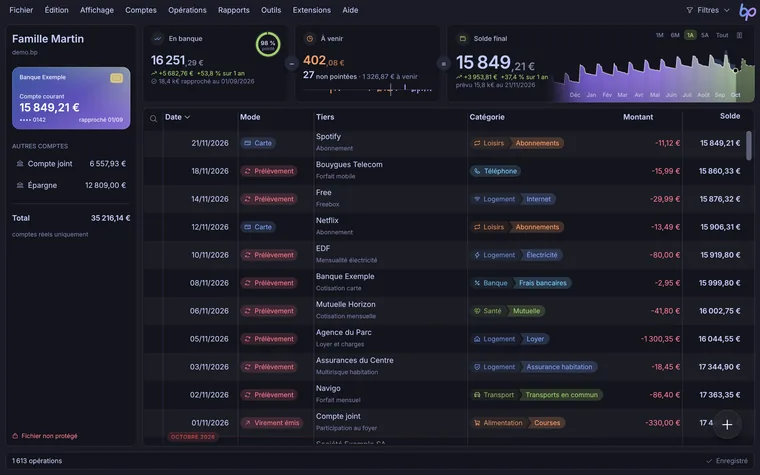Click the Solde final wallet icon
The height and width of the screenshot is (475, 760).
[x=462, y=38]
